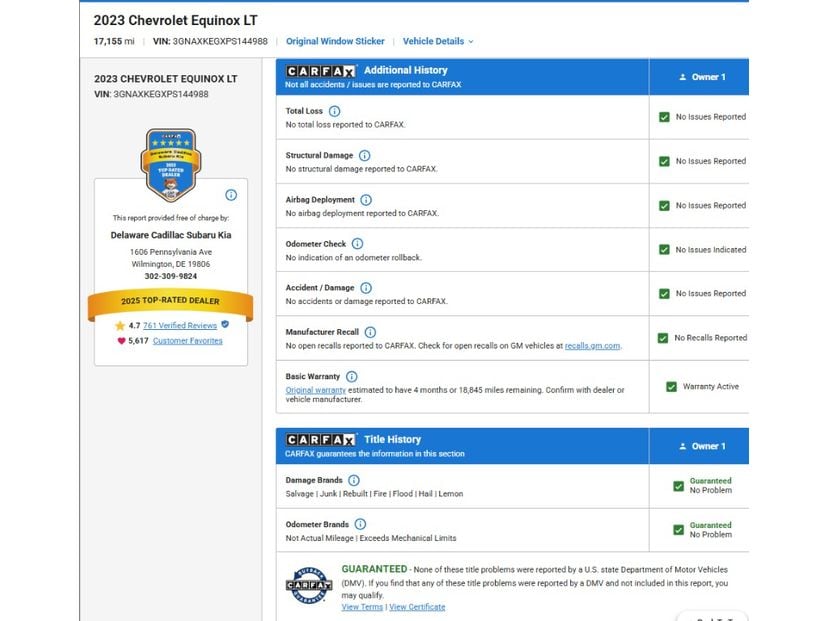Click the 2023 Chevrolet Equinox LT page title

pyautogui.click(x=175, y=21)
